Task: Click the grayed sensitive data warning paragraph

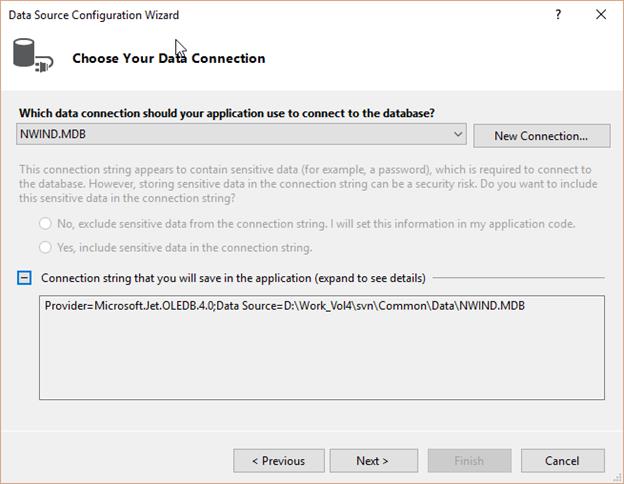Action: coord(308,184)
